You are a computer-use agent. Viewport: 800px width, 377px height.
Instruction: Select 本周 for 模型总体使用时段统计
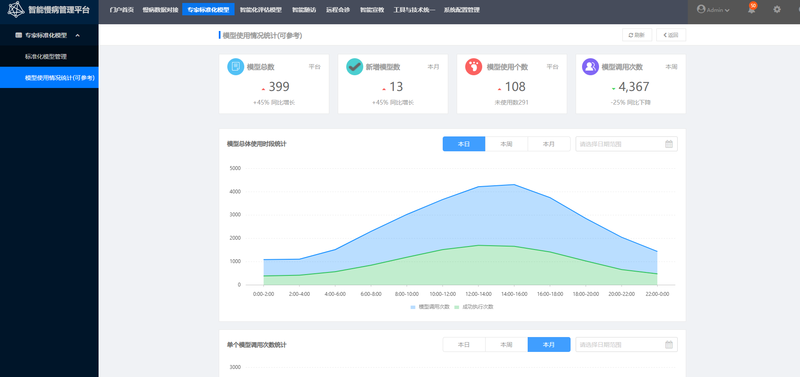point(506,144)
